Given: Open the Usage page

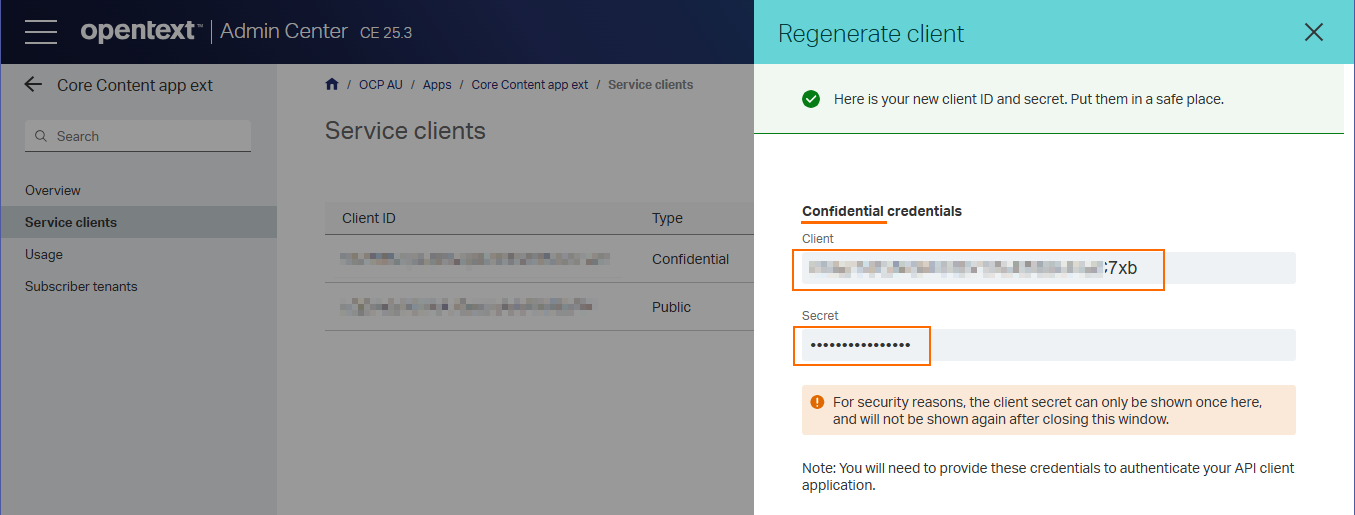Looking at the screenshot, I should click(x=44, y=254).
